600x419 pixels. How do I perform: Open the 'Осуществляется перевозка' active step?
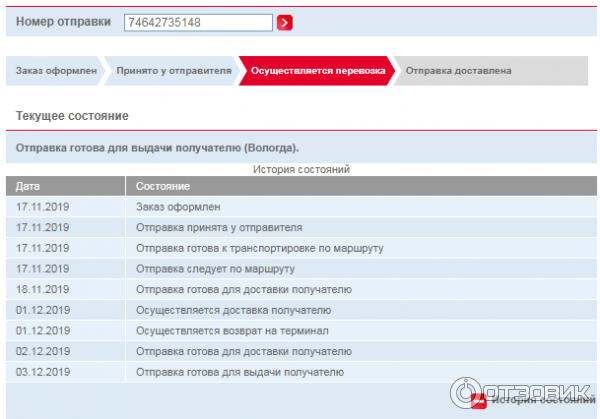point(316,71)
